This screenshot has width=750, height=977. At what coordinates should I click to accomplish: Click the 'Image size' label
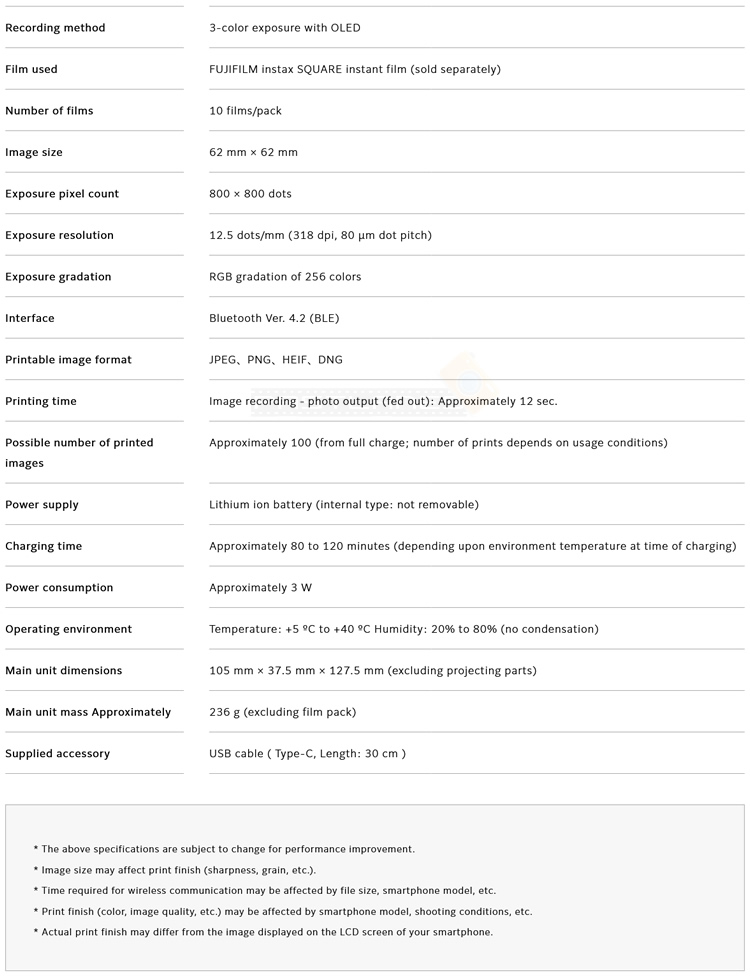pos(34,152)
